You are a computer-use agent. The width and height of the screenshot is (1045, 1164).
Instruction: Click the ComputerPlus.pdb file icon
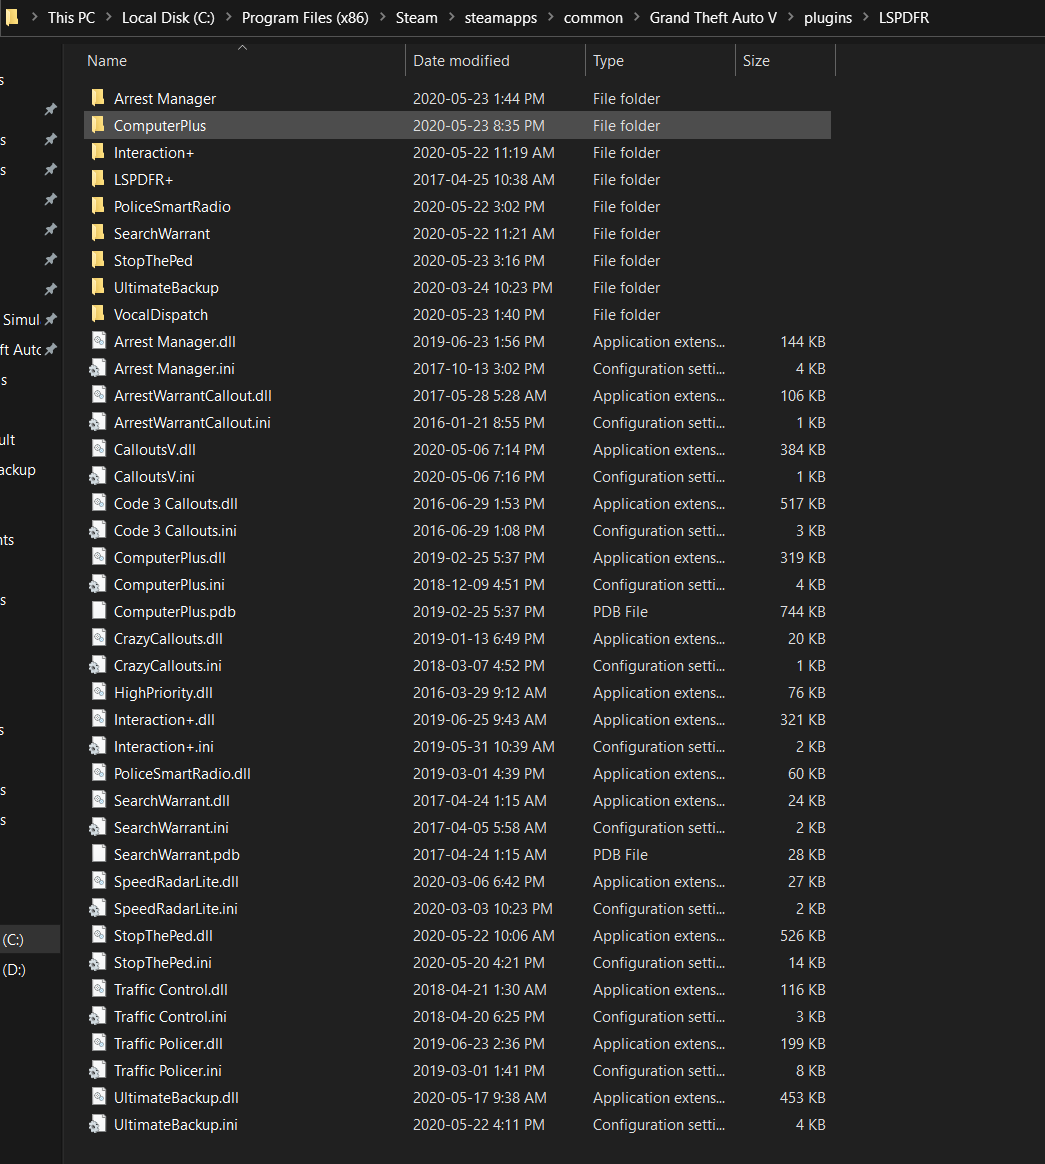98,611
